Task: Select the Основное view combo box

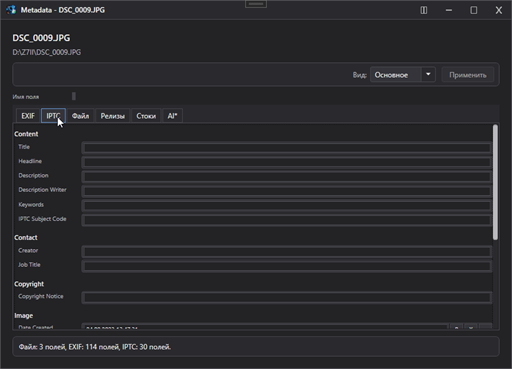Action: tap(403, 74)
